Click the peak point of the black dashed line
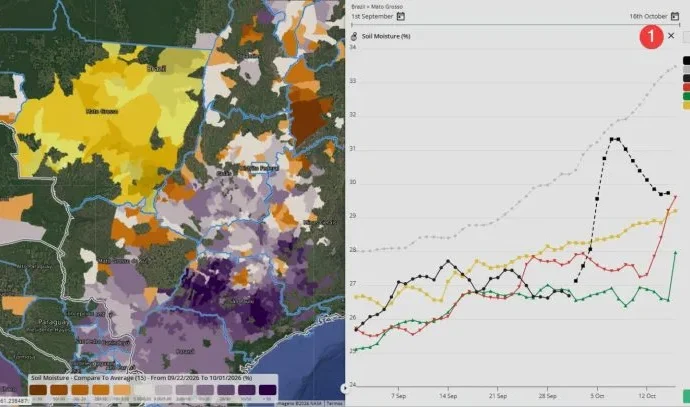 click(x=612, y=139)
